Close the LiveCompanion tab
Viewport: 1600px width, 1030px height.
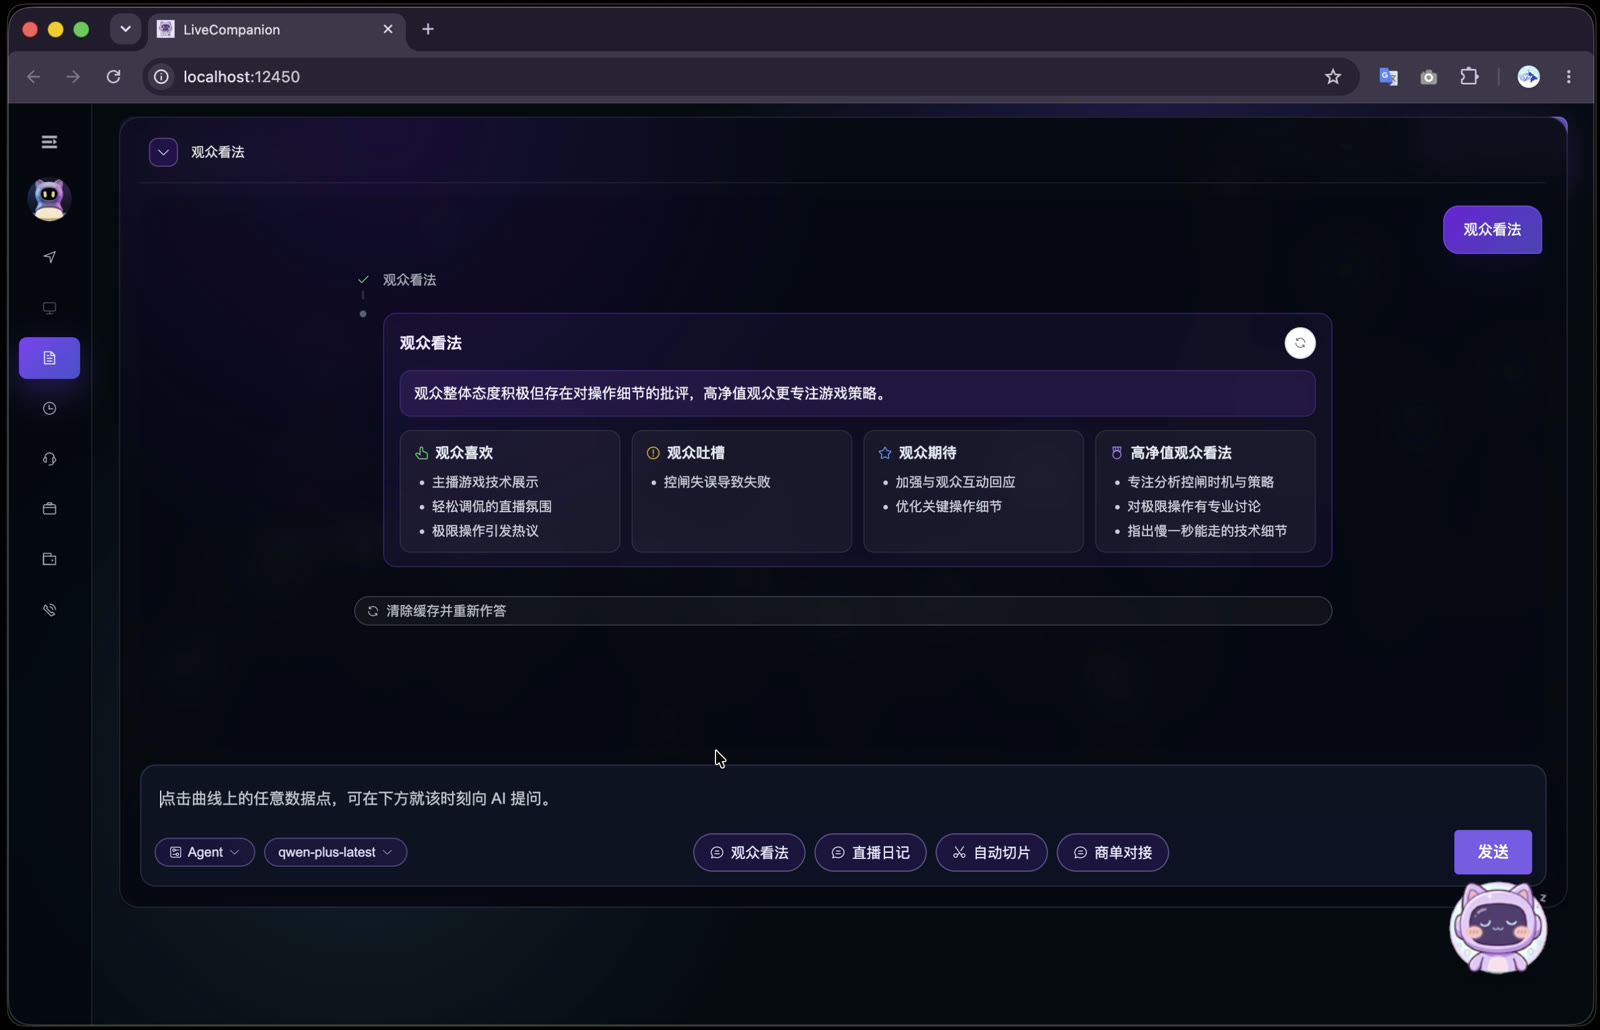388,29
